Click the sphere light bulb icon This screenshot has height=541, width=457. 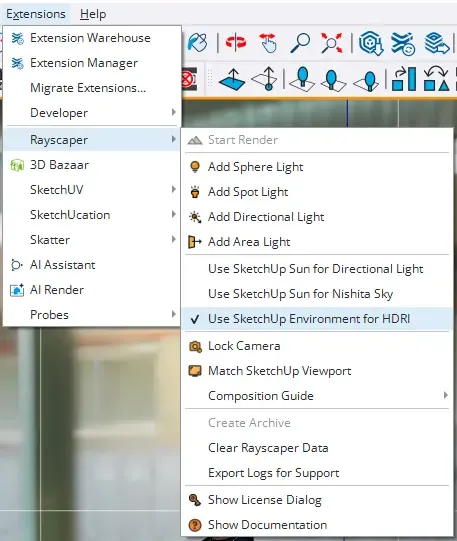click(x=195, y=167)
